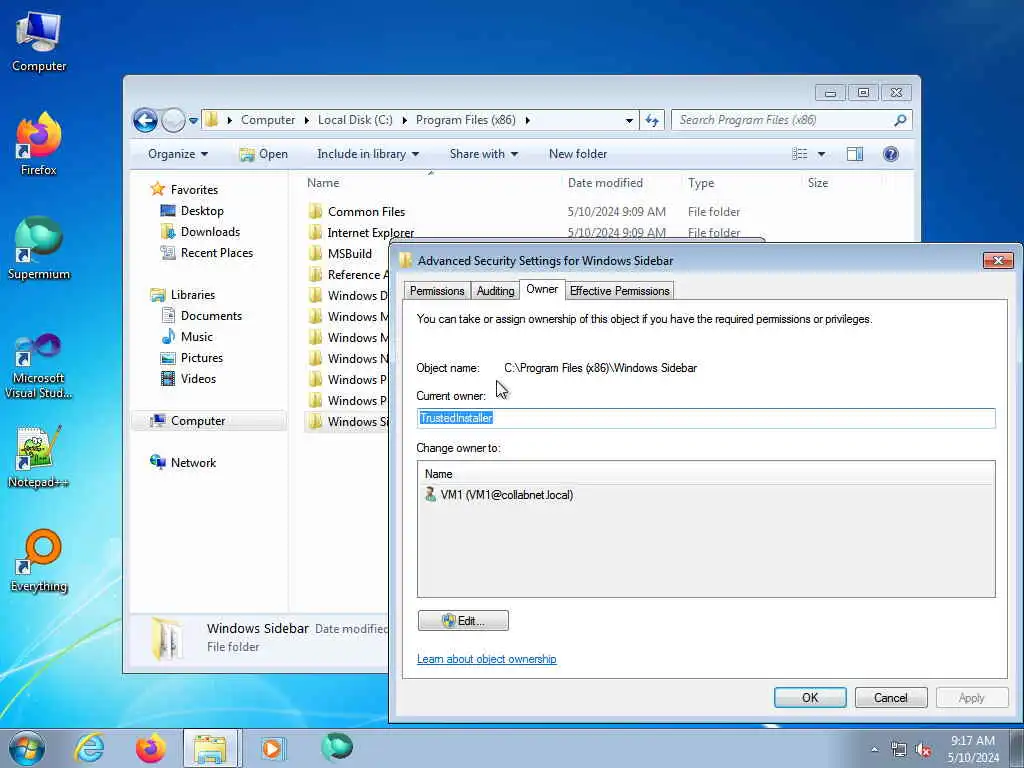Viewport: 1024px width, 768px height.
Task: Click the Current owner TrustedInstaller field
Action: (706, 418)
